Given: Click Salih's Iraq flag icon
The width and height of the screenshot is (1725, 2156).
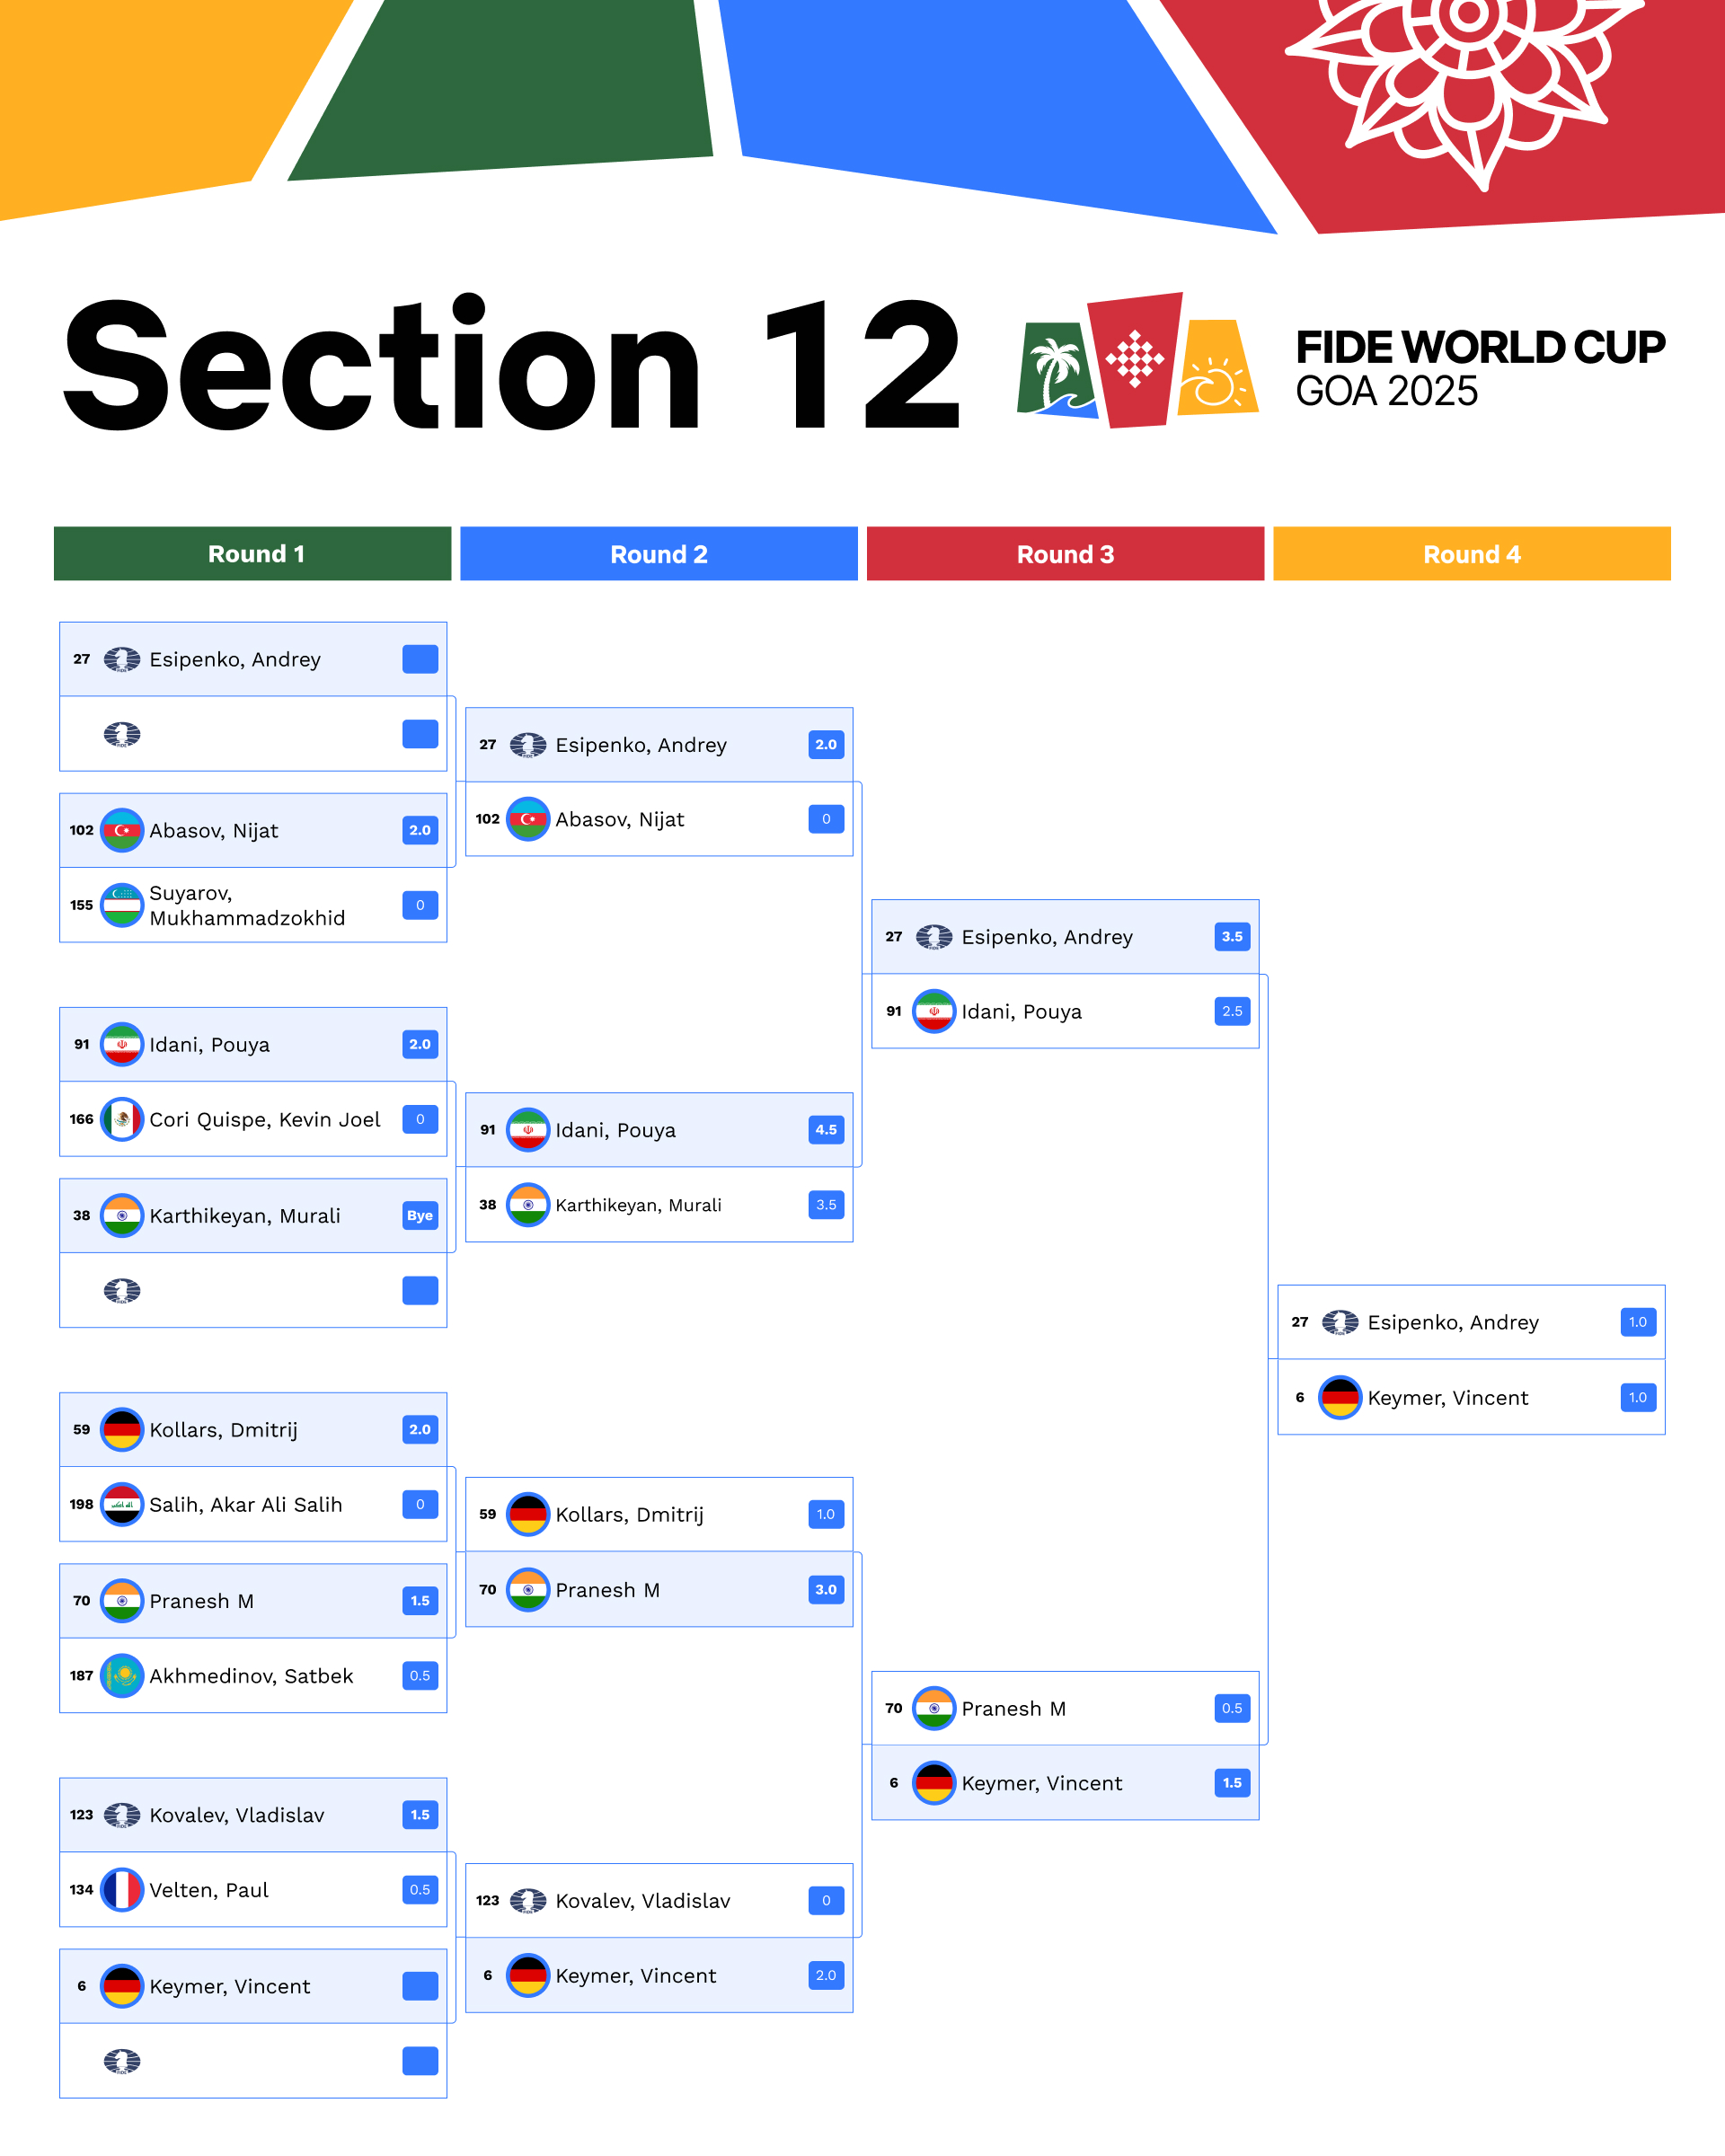Looking at the screenshot, I should (x=122, y=1504).
